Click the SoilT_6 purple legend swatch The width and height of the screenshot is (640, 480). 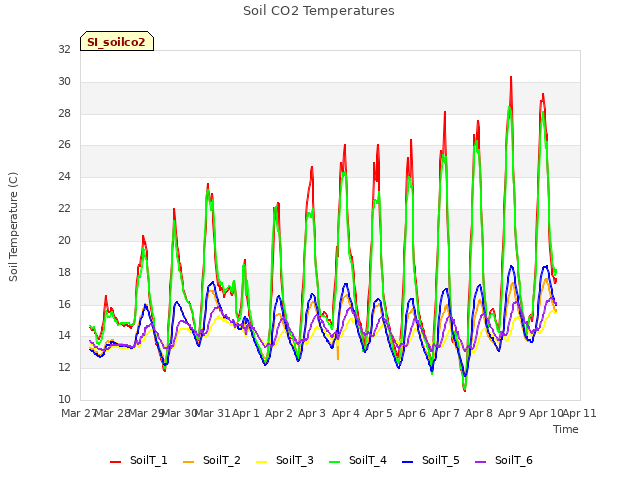(x=481, y=462)
